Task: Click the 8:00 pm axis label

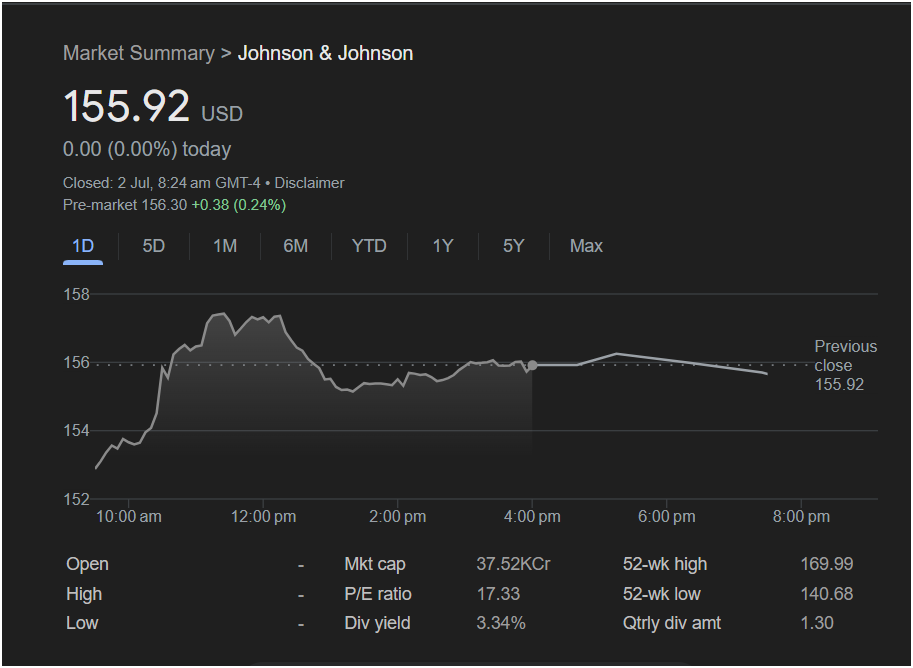Action: (801, 516)
